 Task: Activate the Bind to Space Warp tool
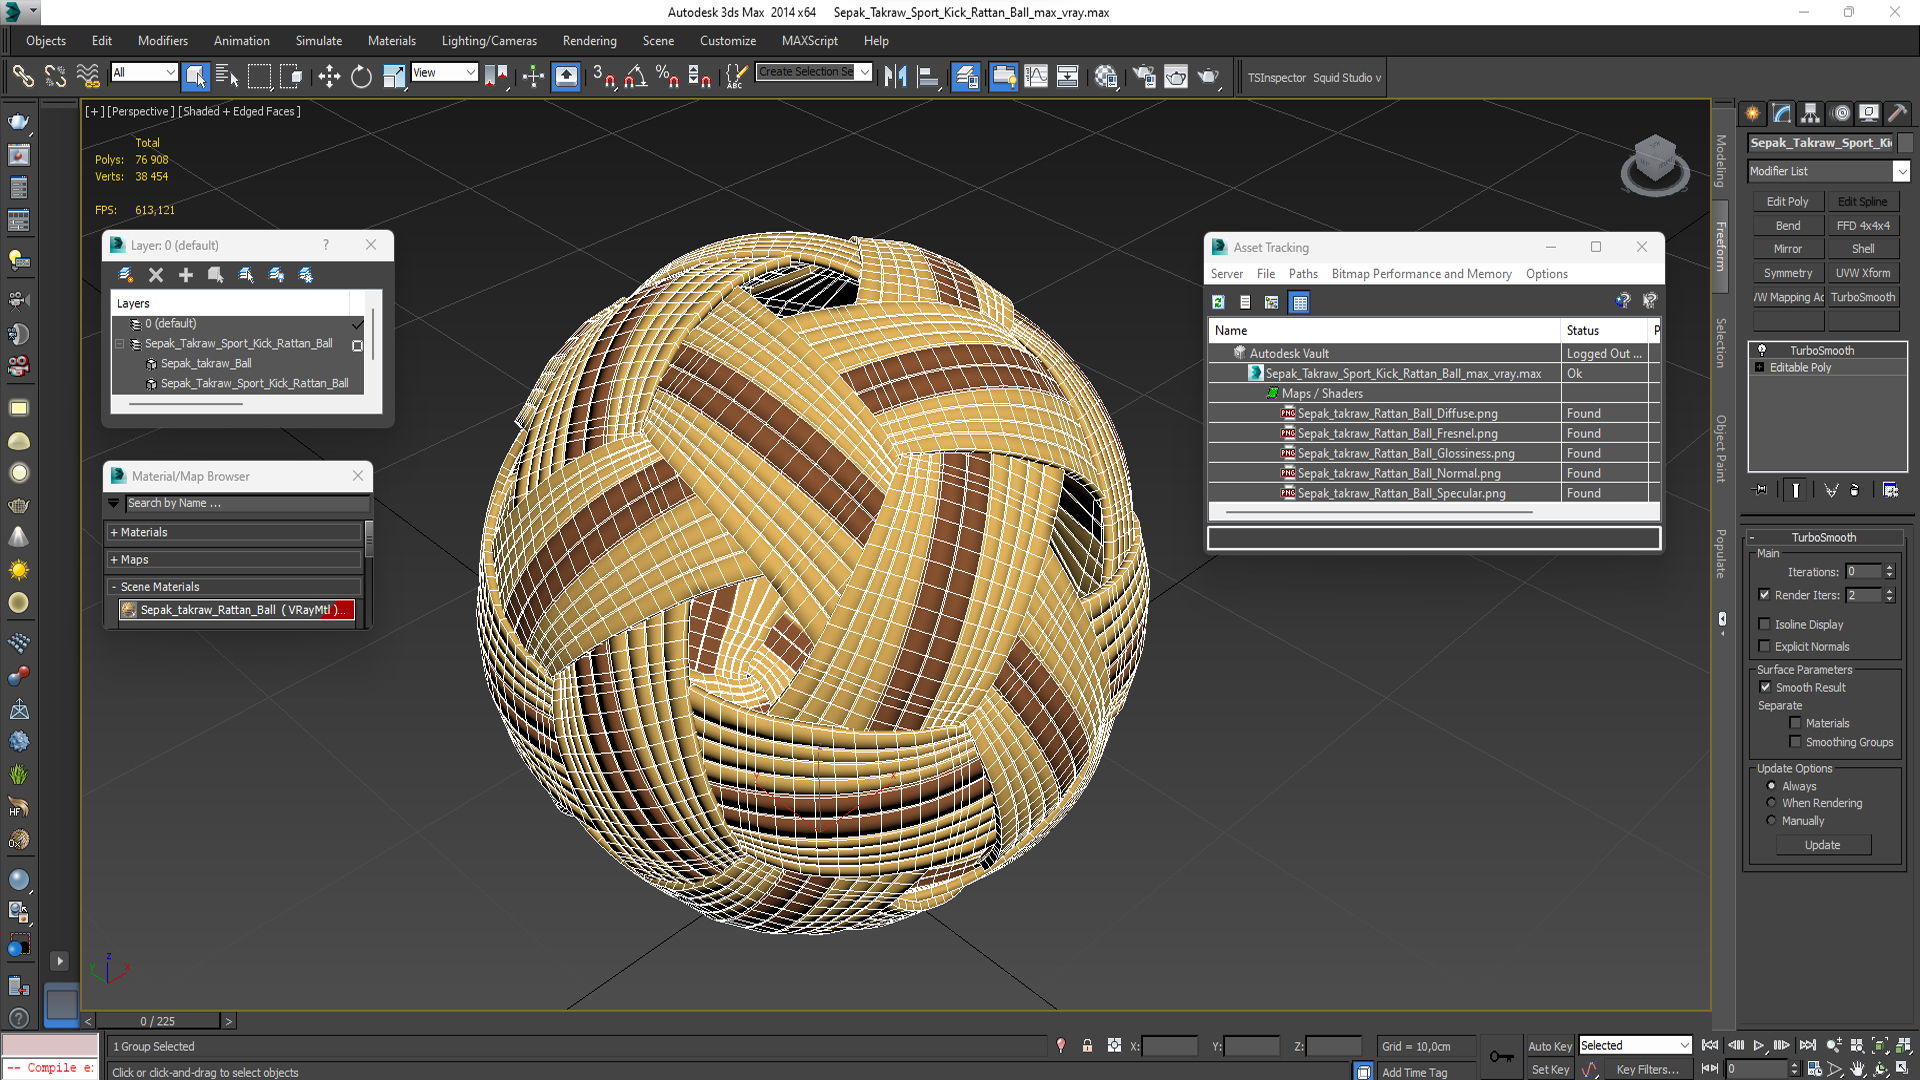(88, 76)
